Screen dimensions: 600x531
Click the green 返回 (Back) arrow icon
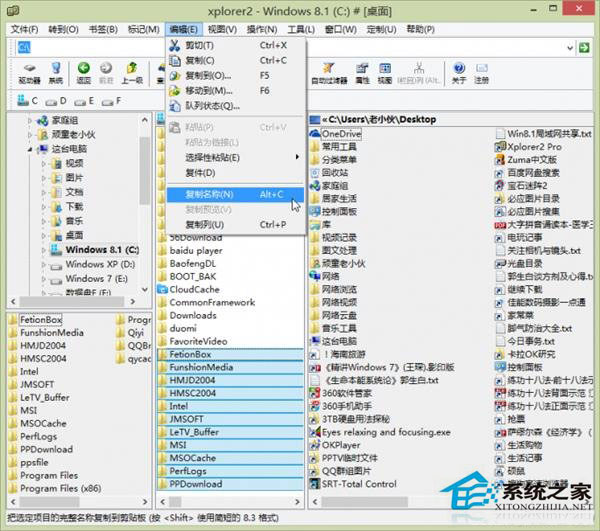coord(83,73)
